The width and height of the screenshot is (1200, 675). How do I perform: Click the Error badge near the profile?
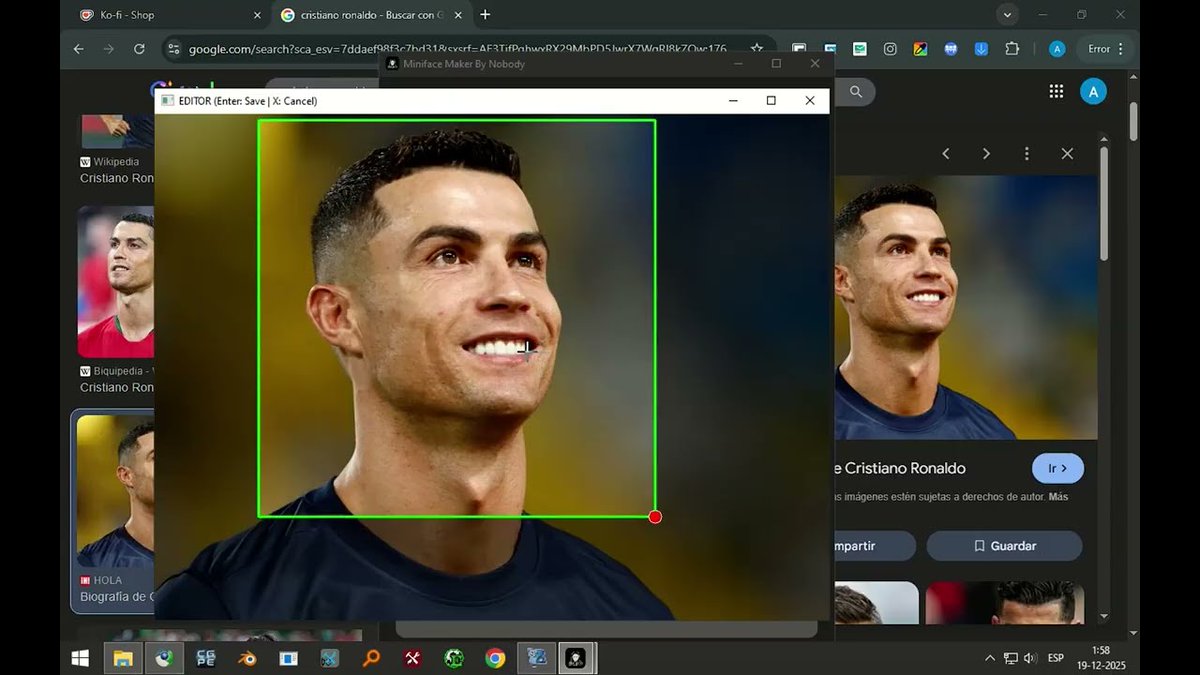coord(1098,48)
